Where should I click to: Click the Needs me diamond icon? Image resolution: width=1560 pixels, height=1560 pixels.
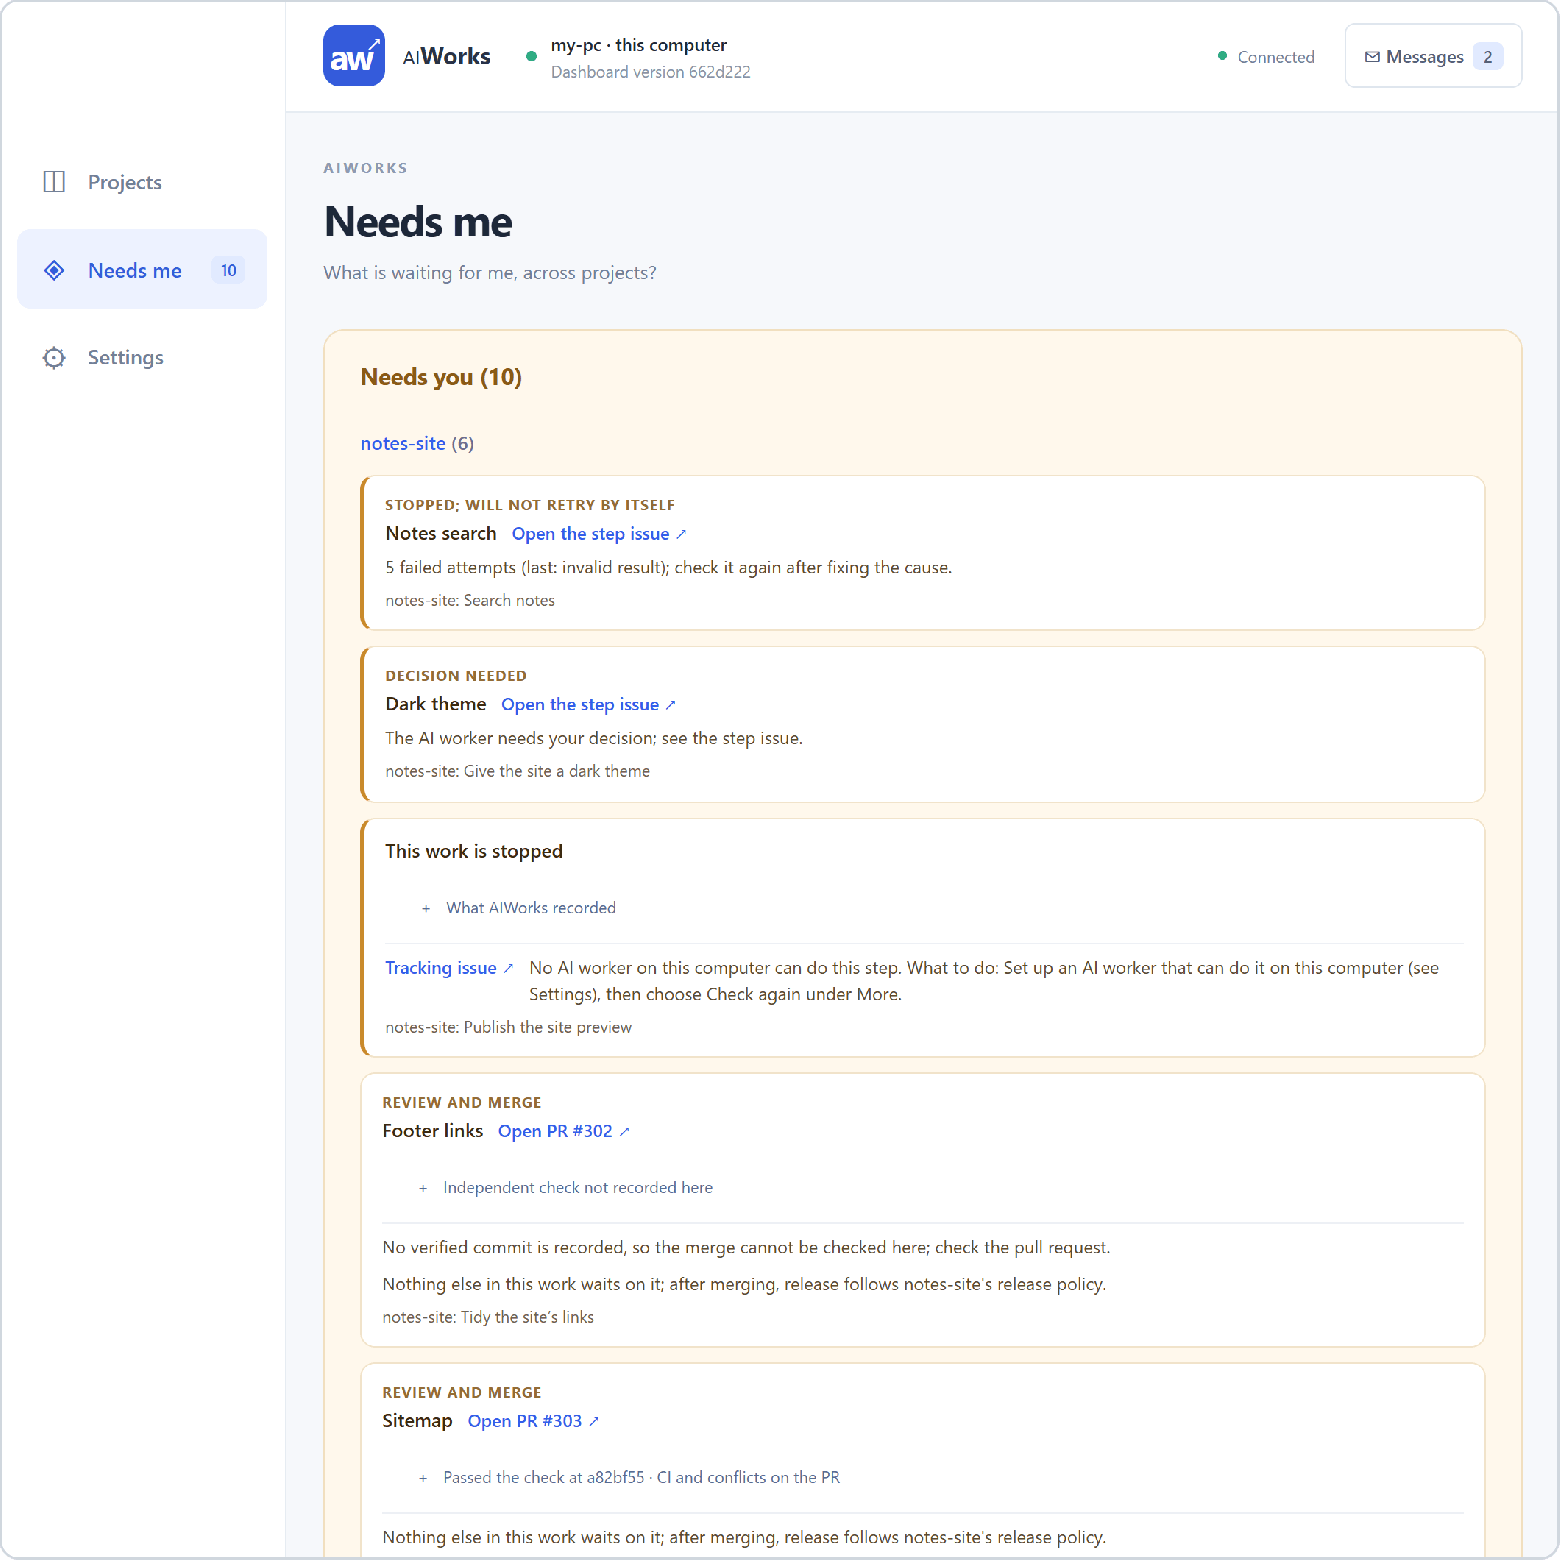click(54, 270)
